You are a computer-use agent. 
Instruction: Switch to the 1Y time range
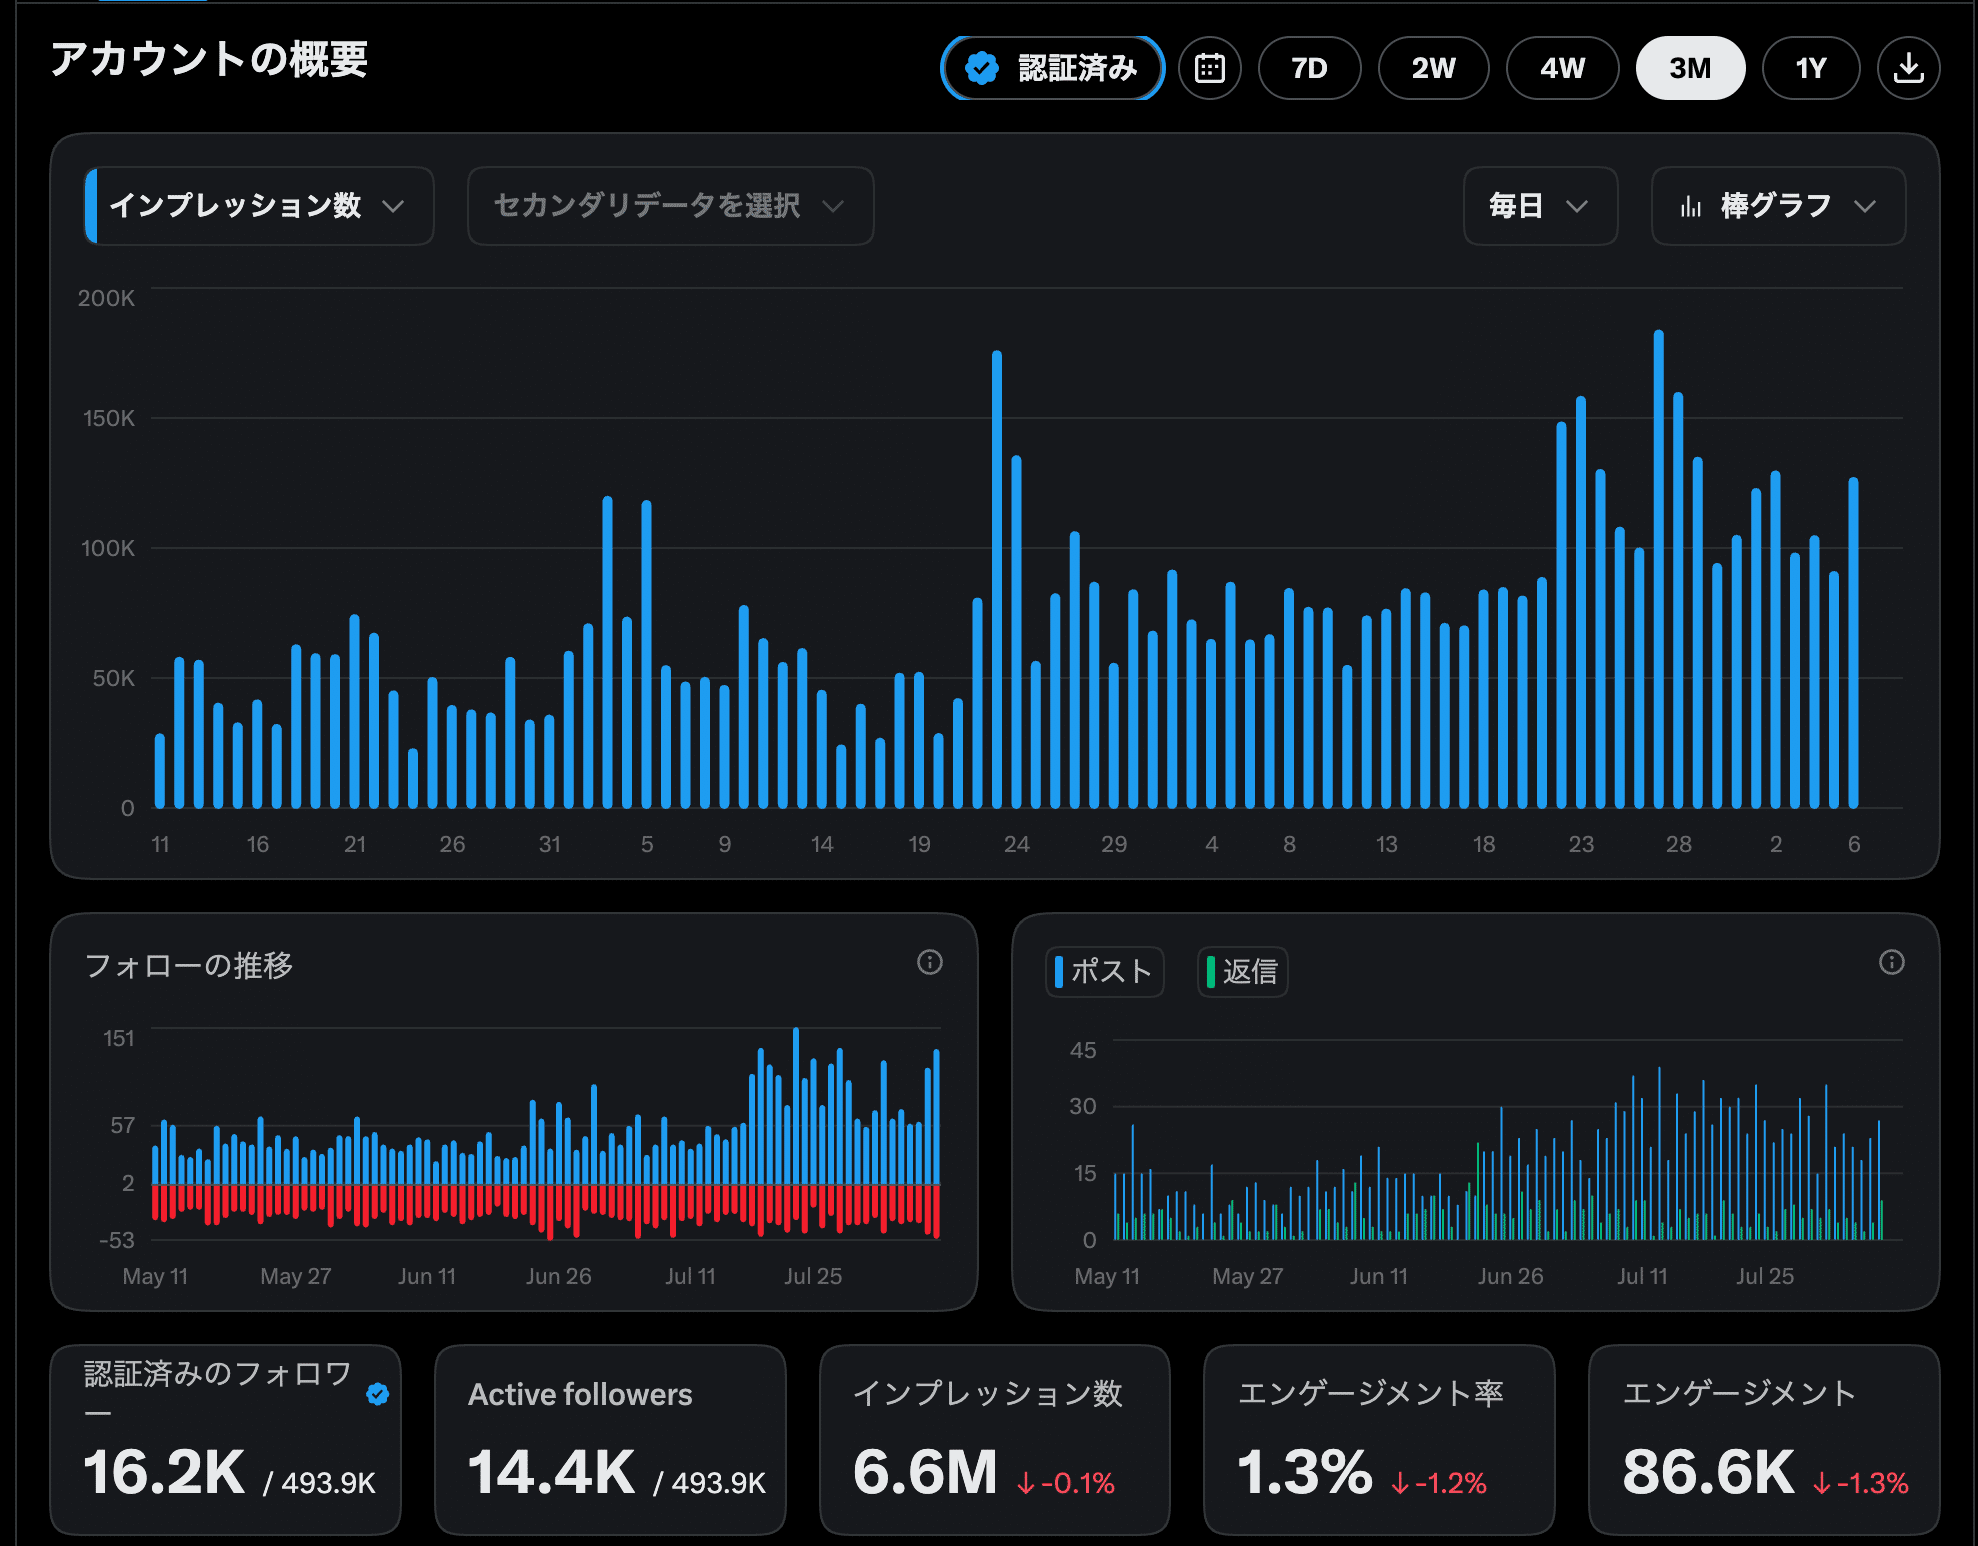coord(1810,68)
